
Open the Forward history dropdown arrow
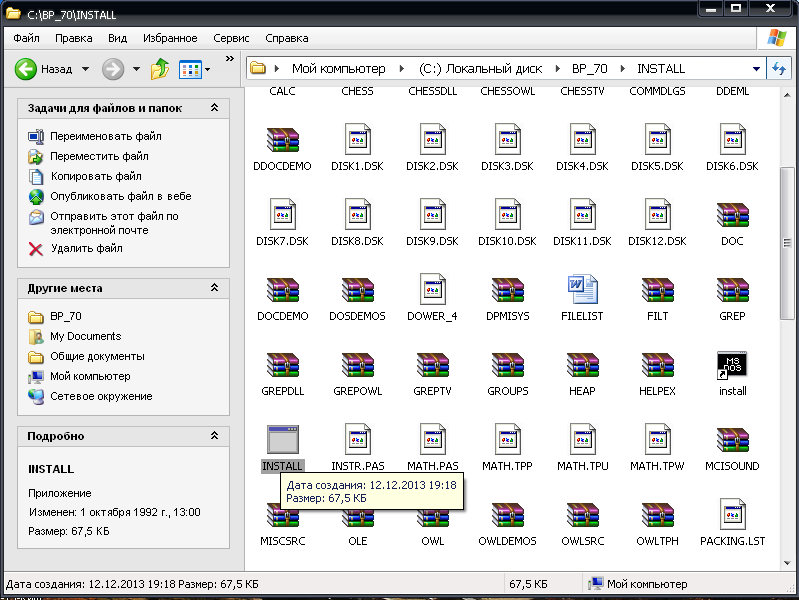coord(136,69)
